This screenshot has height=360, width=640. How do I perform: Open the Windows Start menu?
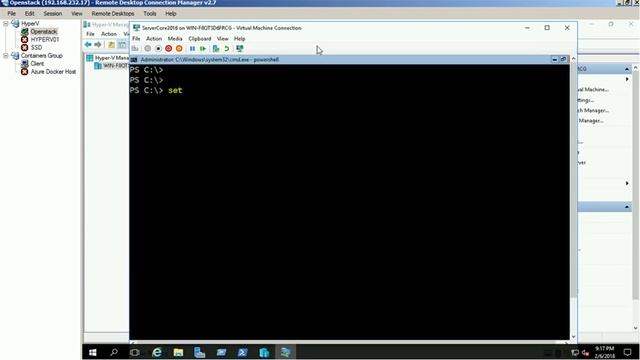(x=93, y=352)
